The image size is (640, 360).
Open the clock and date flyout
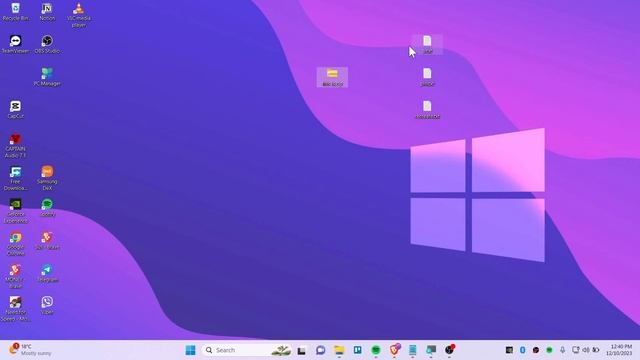pos(619,350)
